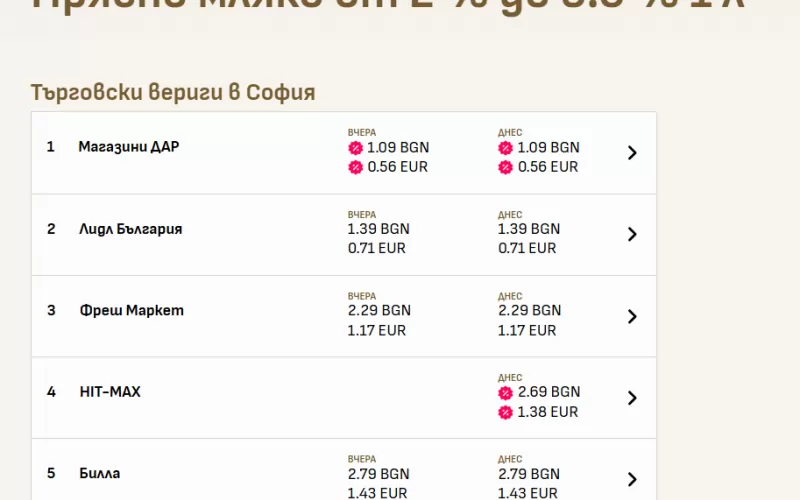Screen dimensions: 800x500
Task: Expand the HIT-MAX row chevron
Action: pyautogui.click(x=632, y=398)
